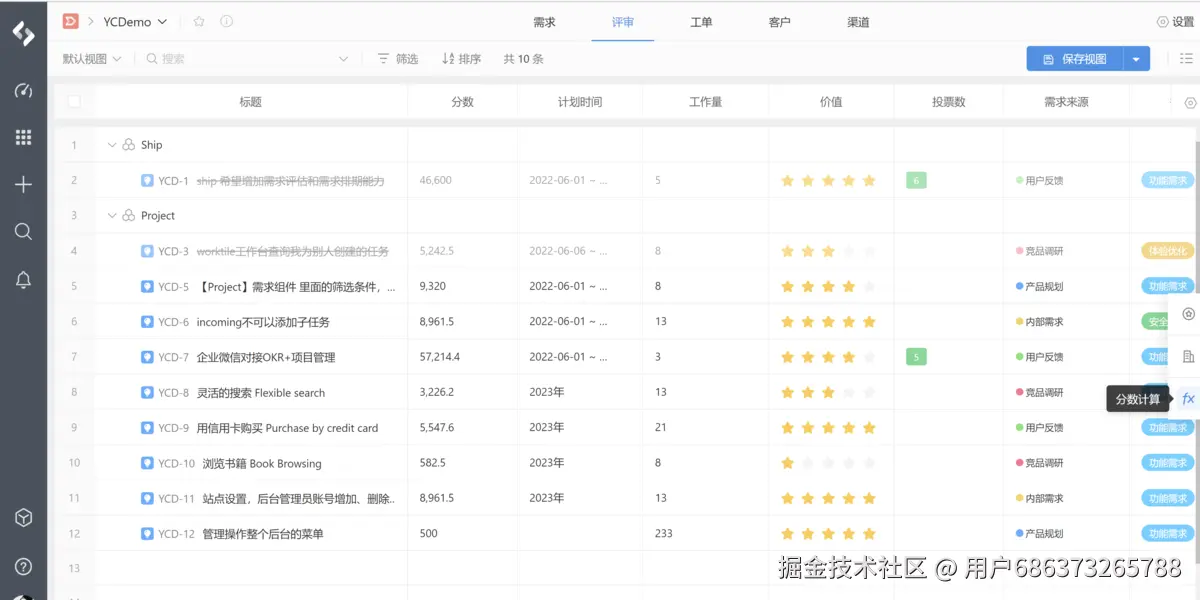Click the green vote badge 6 on YCD-1
The image size is (1200, 600).
pos(915,181)
